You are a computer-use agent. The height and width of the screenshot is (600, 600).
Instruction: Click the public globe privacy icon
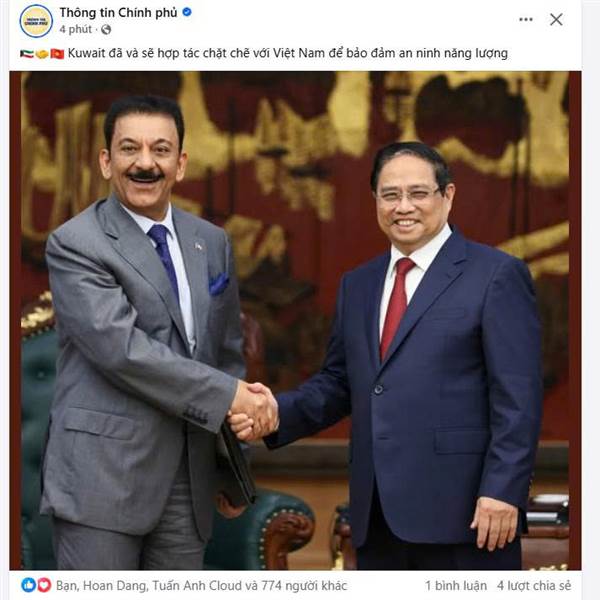pos(106,29)
